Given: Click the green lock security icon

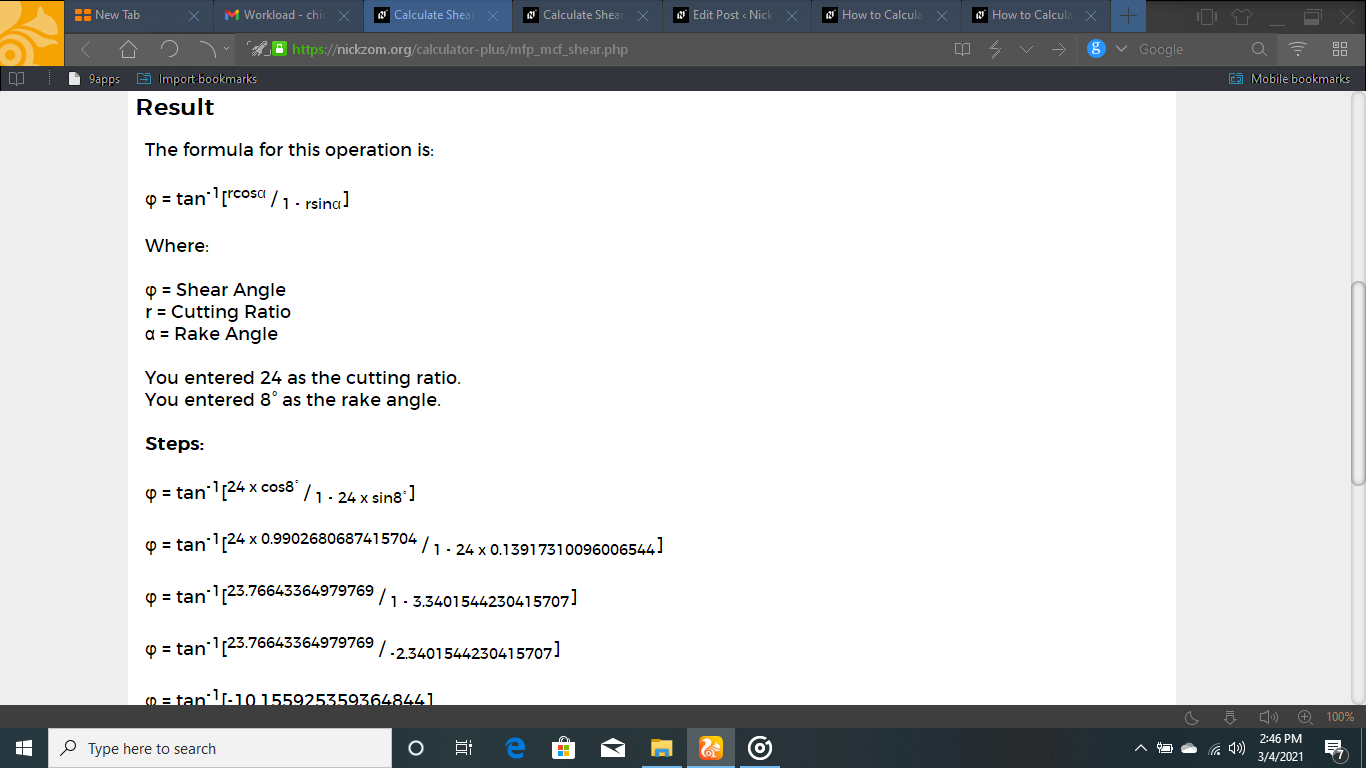Looking at the screenshot, I should [x=280, y=48].
